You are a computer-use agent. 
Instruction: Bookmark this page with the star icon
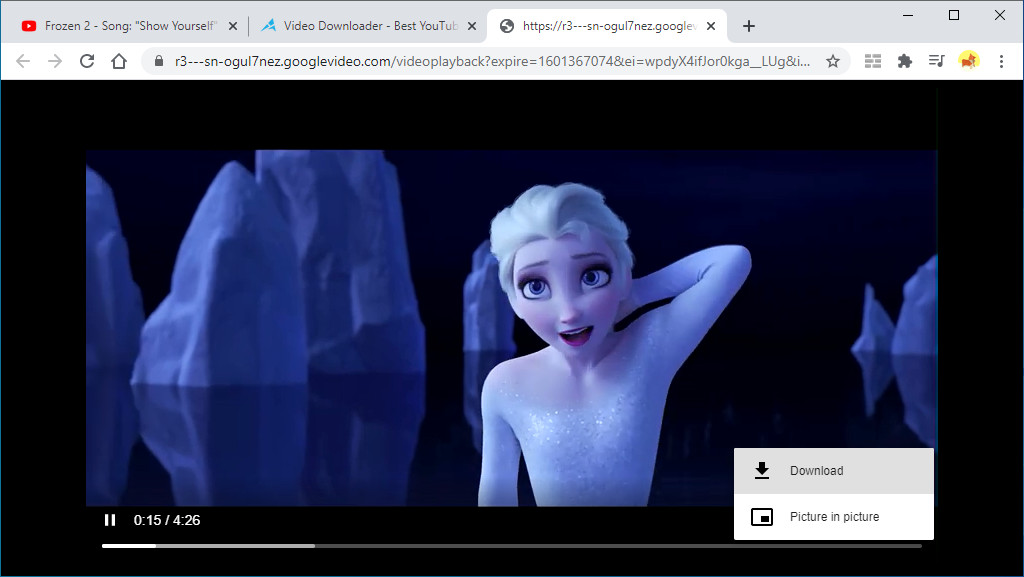(833, 61)
